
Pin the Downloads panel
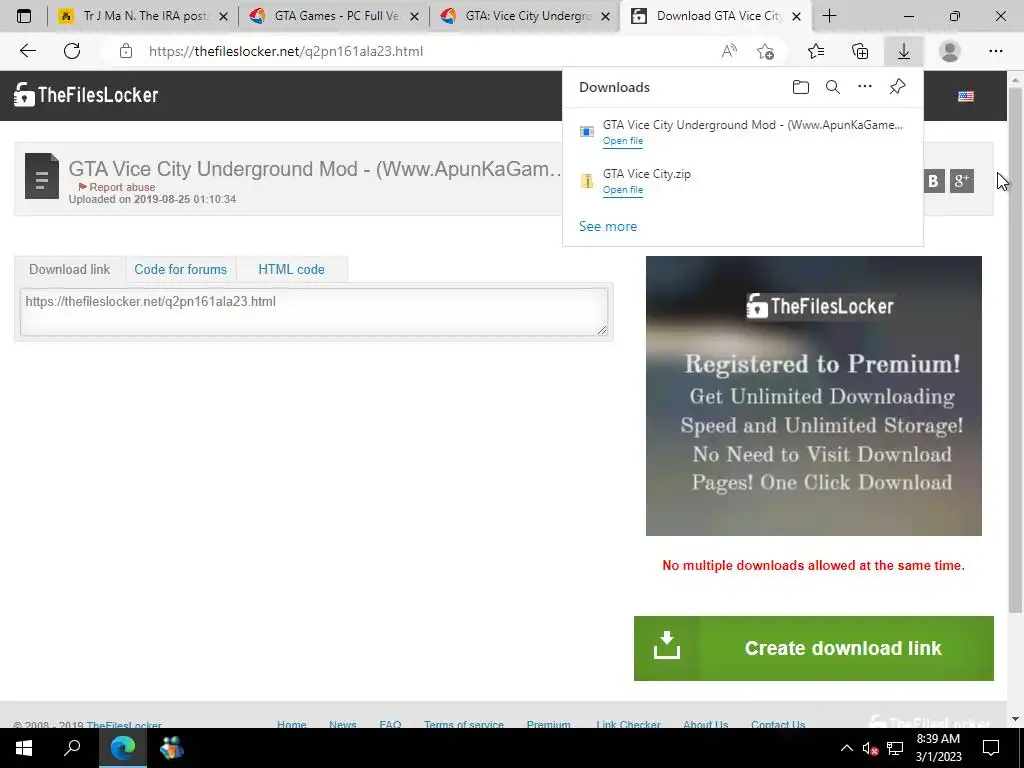[x=897, y=86]
